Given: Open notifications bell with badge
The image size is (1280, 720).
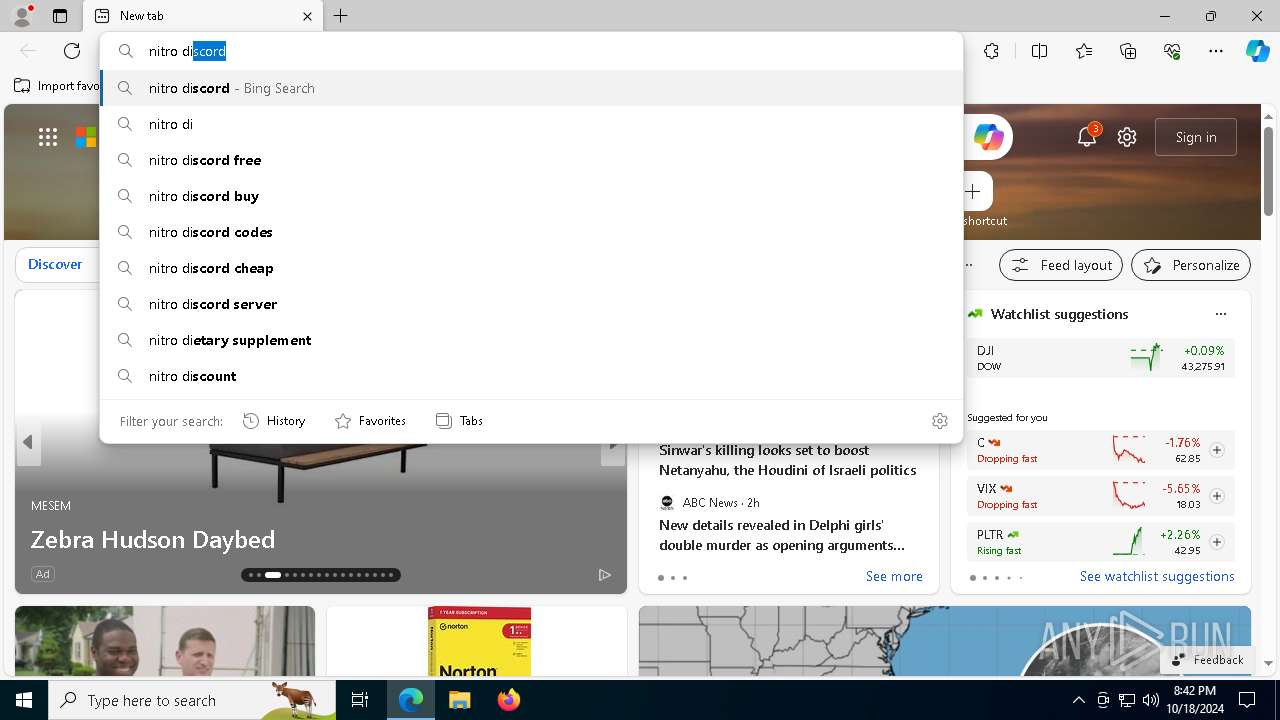Looking at the screenshot, I should (1087, 137).
